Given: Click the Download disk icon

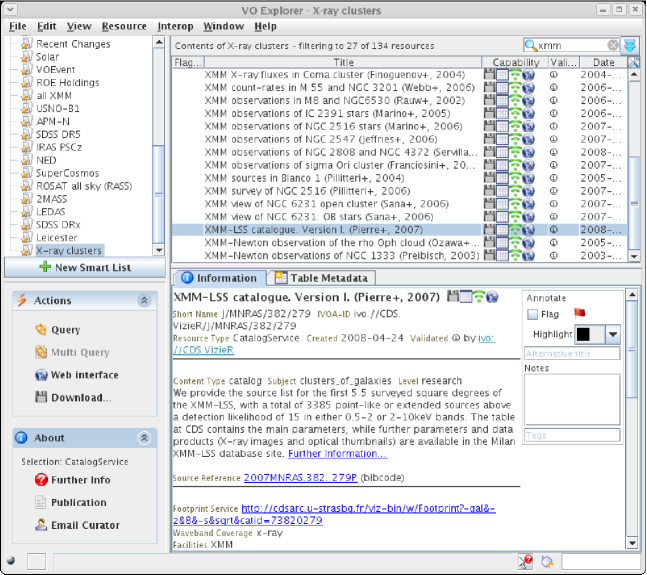Looking at the screenshot, I should coord(41,397).
